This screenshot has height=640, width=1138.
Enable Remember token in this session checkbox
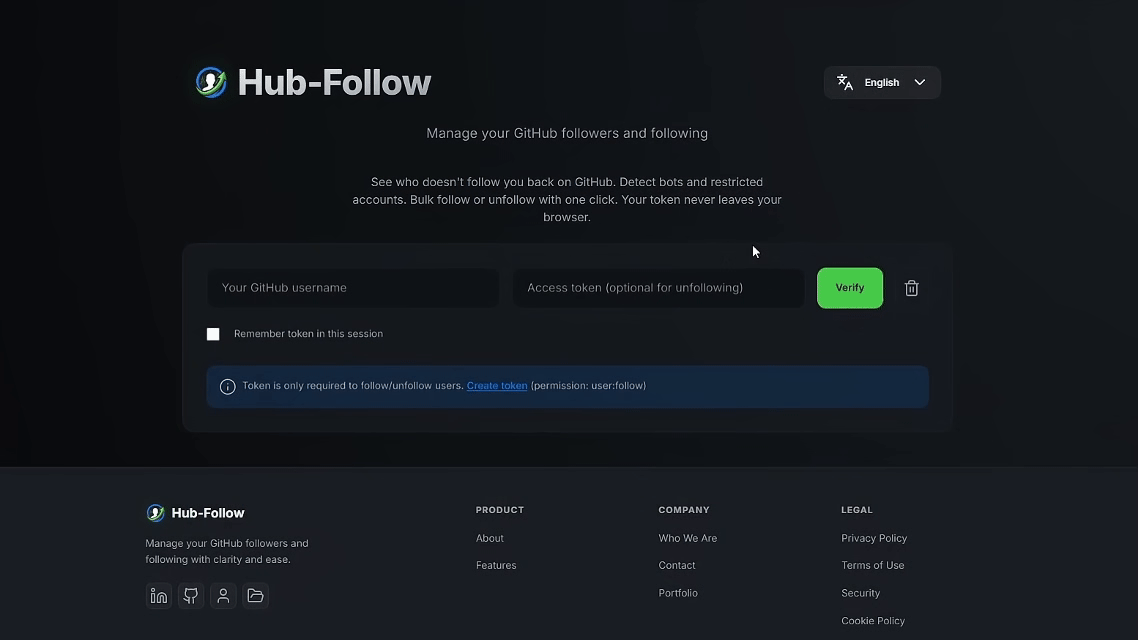pyautogui.click(x=213, y=334)
